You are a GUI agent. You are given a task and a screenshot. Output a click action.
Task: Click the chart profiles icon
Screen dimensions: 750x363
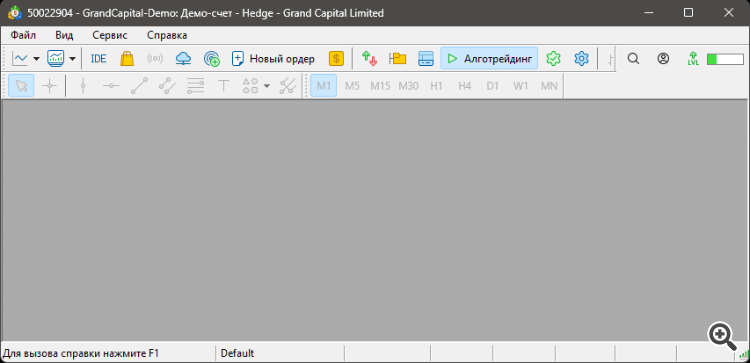pyautogui.click(x=55, y=59)
